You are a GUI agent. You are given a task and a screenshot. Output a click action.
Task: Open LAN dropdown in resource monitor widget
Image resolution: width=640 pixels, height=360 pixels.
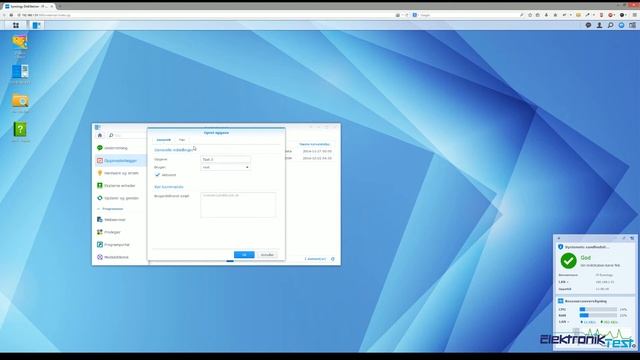click(564, 322)
